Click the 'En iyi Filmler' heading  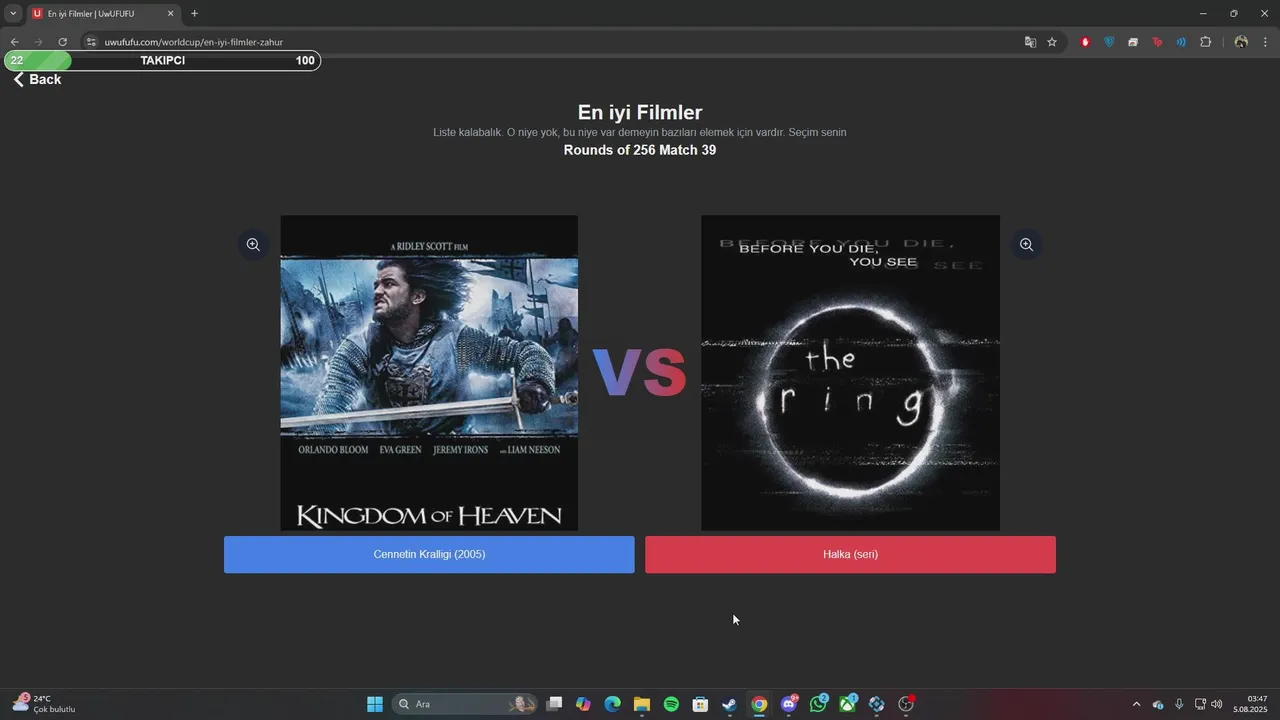coord(640,112)
